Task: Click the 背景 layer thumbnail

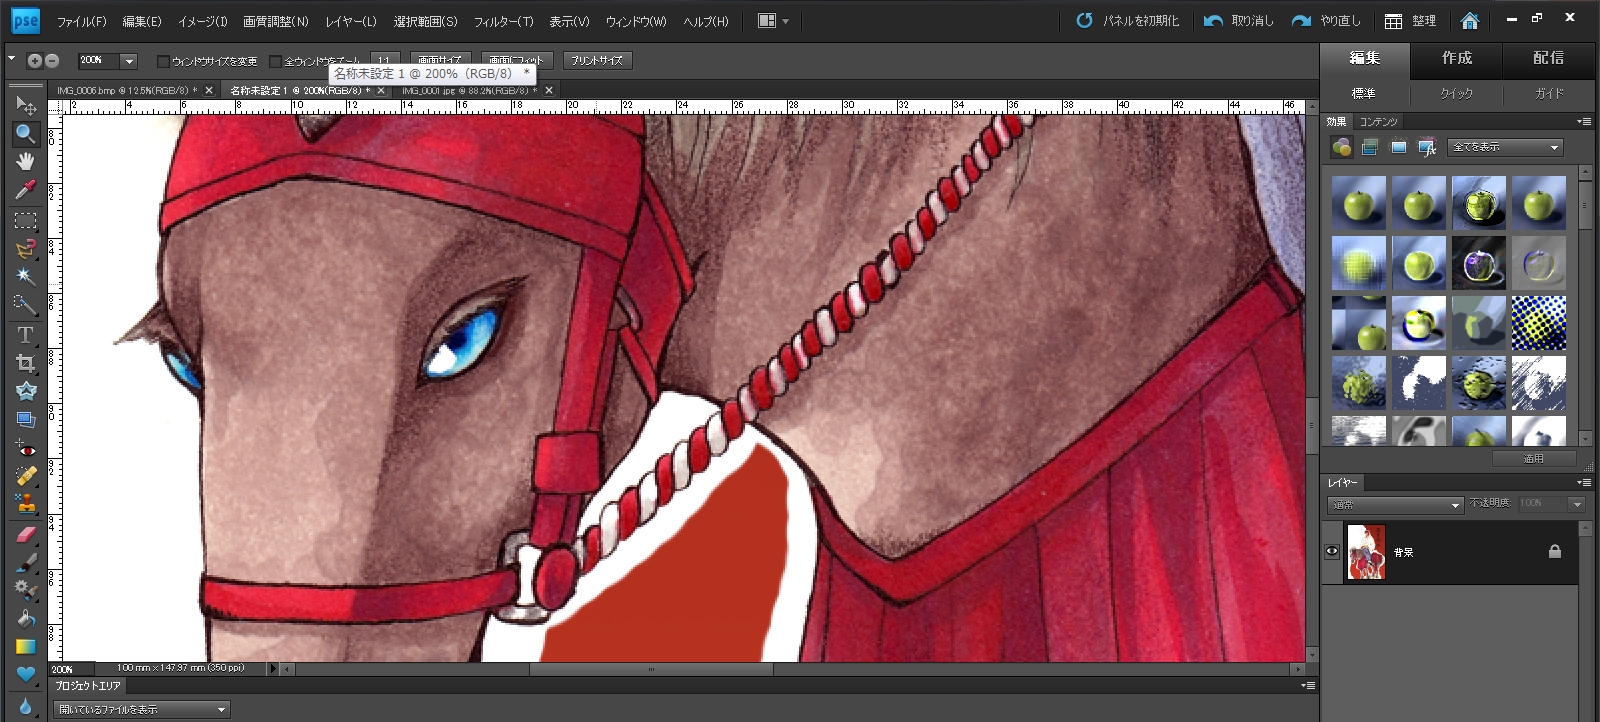Action: pos(1366,552)
